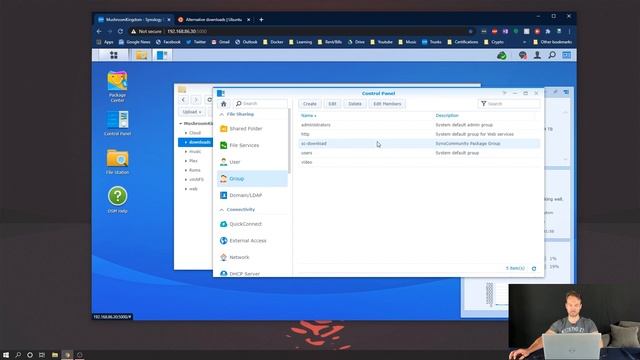Select the downloads folder in File Station
This screenshot has width=640, height=360.
coord(196,142)
